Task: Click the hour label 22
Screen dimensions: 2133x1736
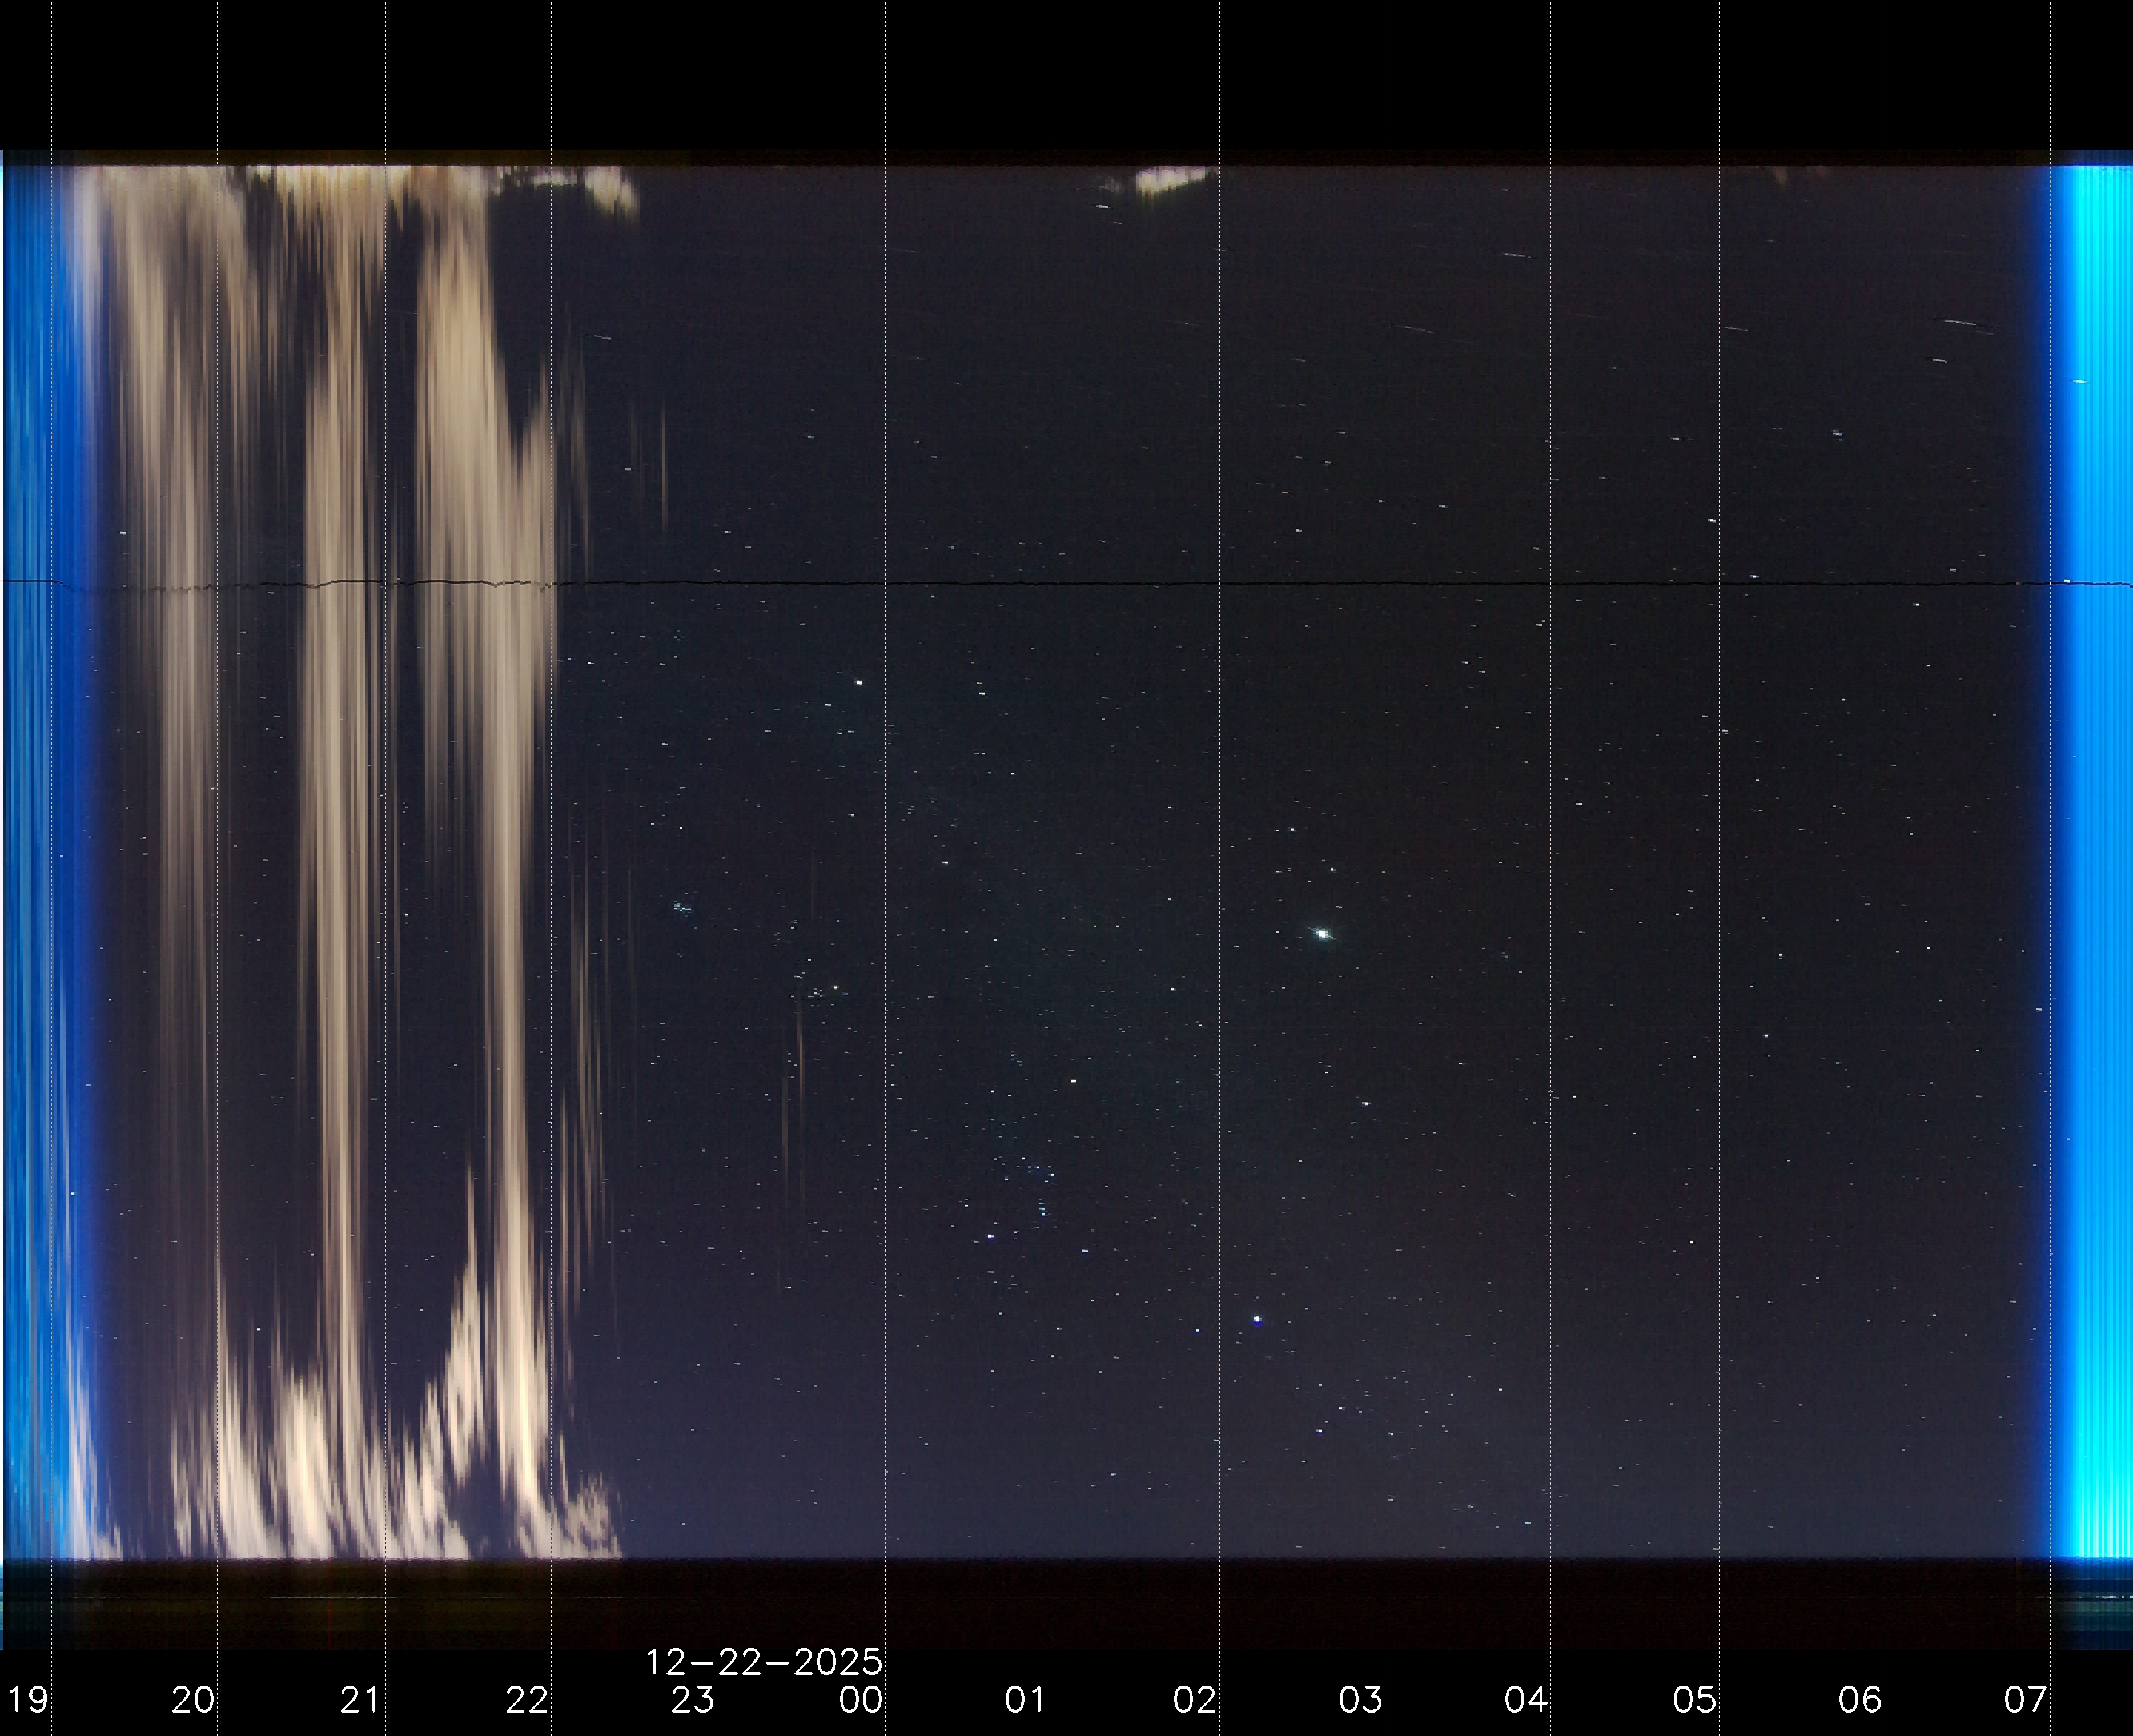Action: tap(527, 1699)
